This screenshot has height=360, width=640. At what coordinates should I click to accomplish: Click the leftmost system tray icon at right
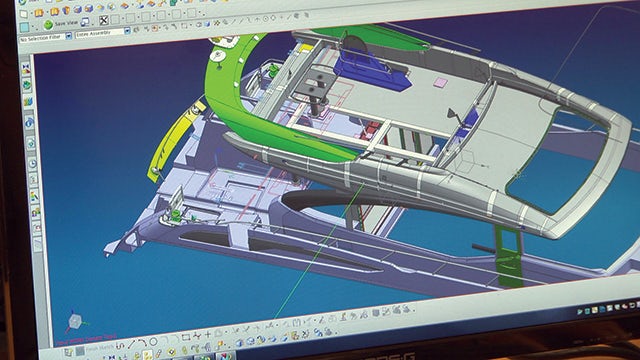point(580,311)
